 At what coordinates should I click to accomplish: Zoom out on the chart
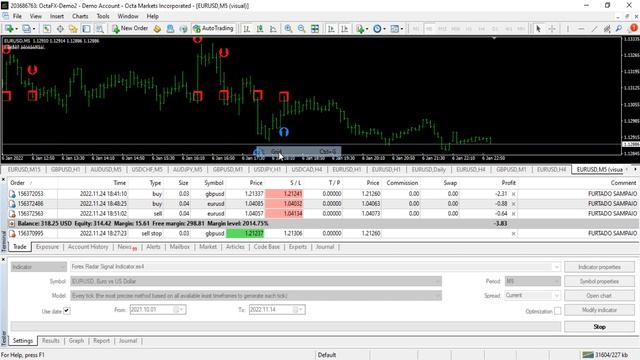pyautogui.click(x=302, y=29)
